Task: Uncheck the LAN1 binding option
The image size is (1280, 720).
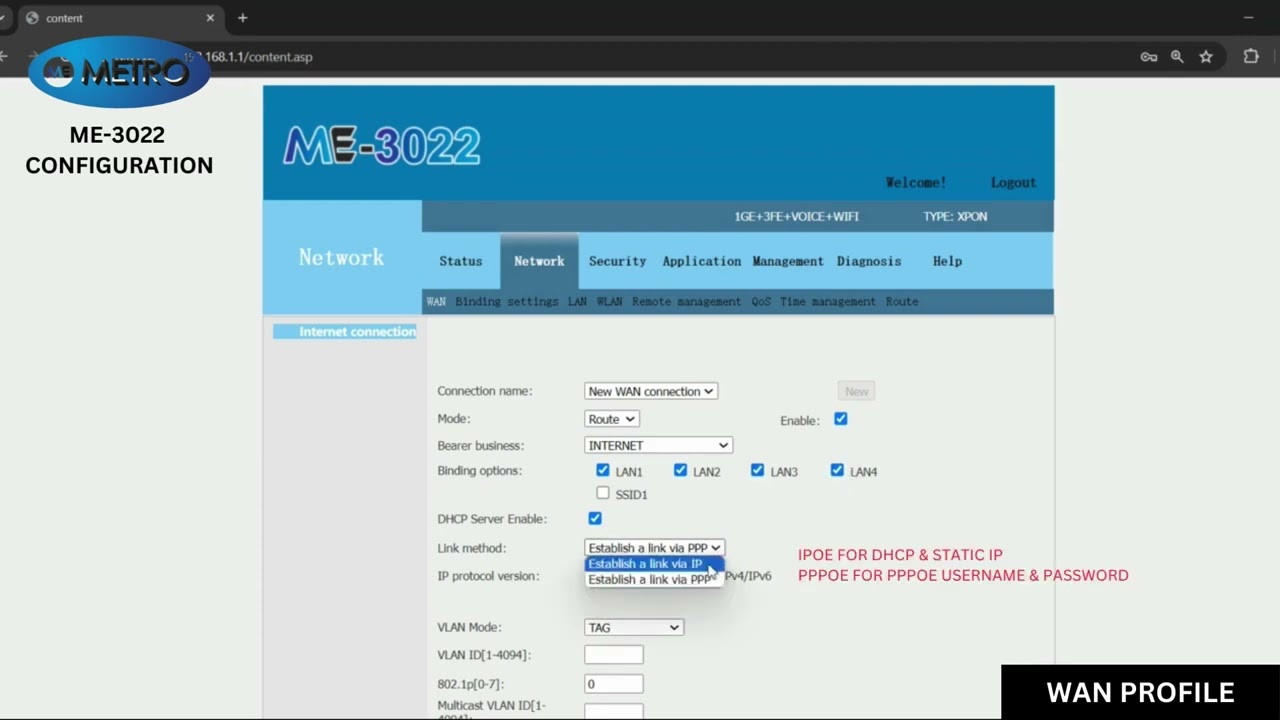Action: (x=602, y=470)
